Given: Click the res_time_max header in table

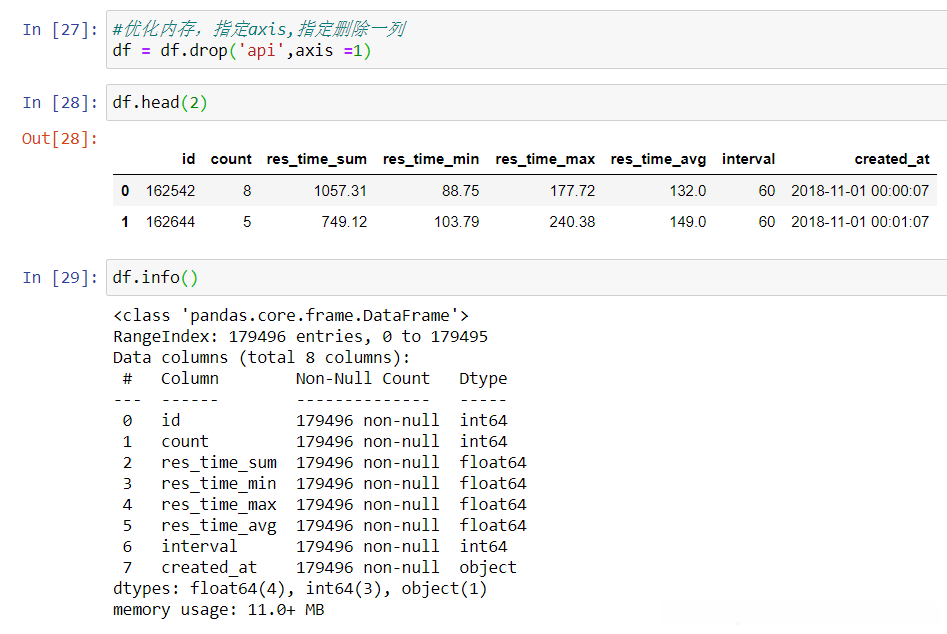Looking at the screenshot, I should [545, 159].
